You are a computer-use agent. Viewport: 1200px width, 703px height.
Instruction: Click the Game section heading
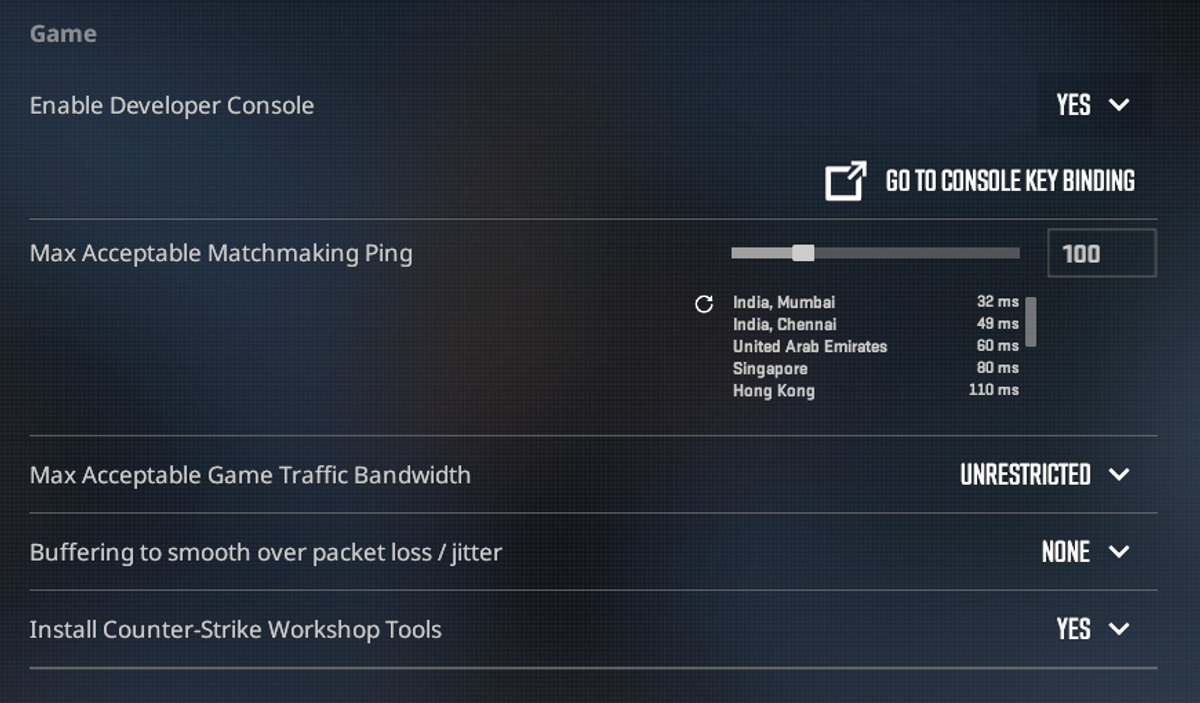click(63, 34)
